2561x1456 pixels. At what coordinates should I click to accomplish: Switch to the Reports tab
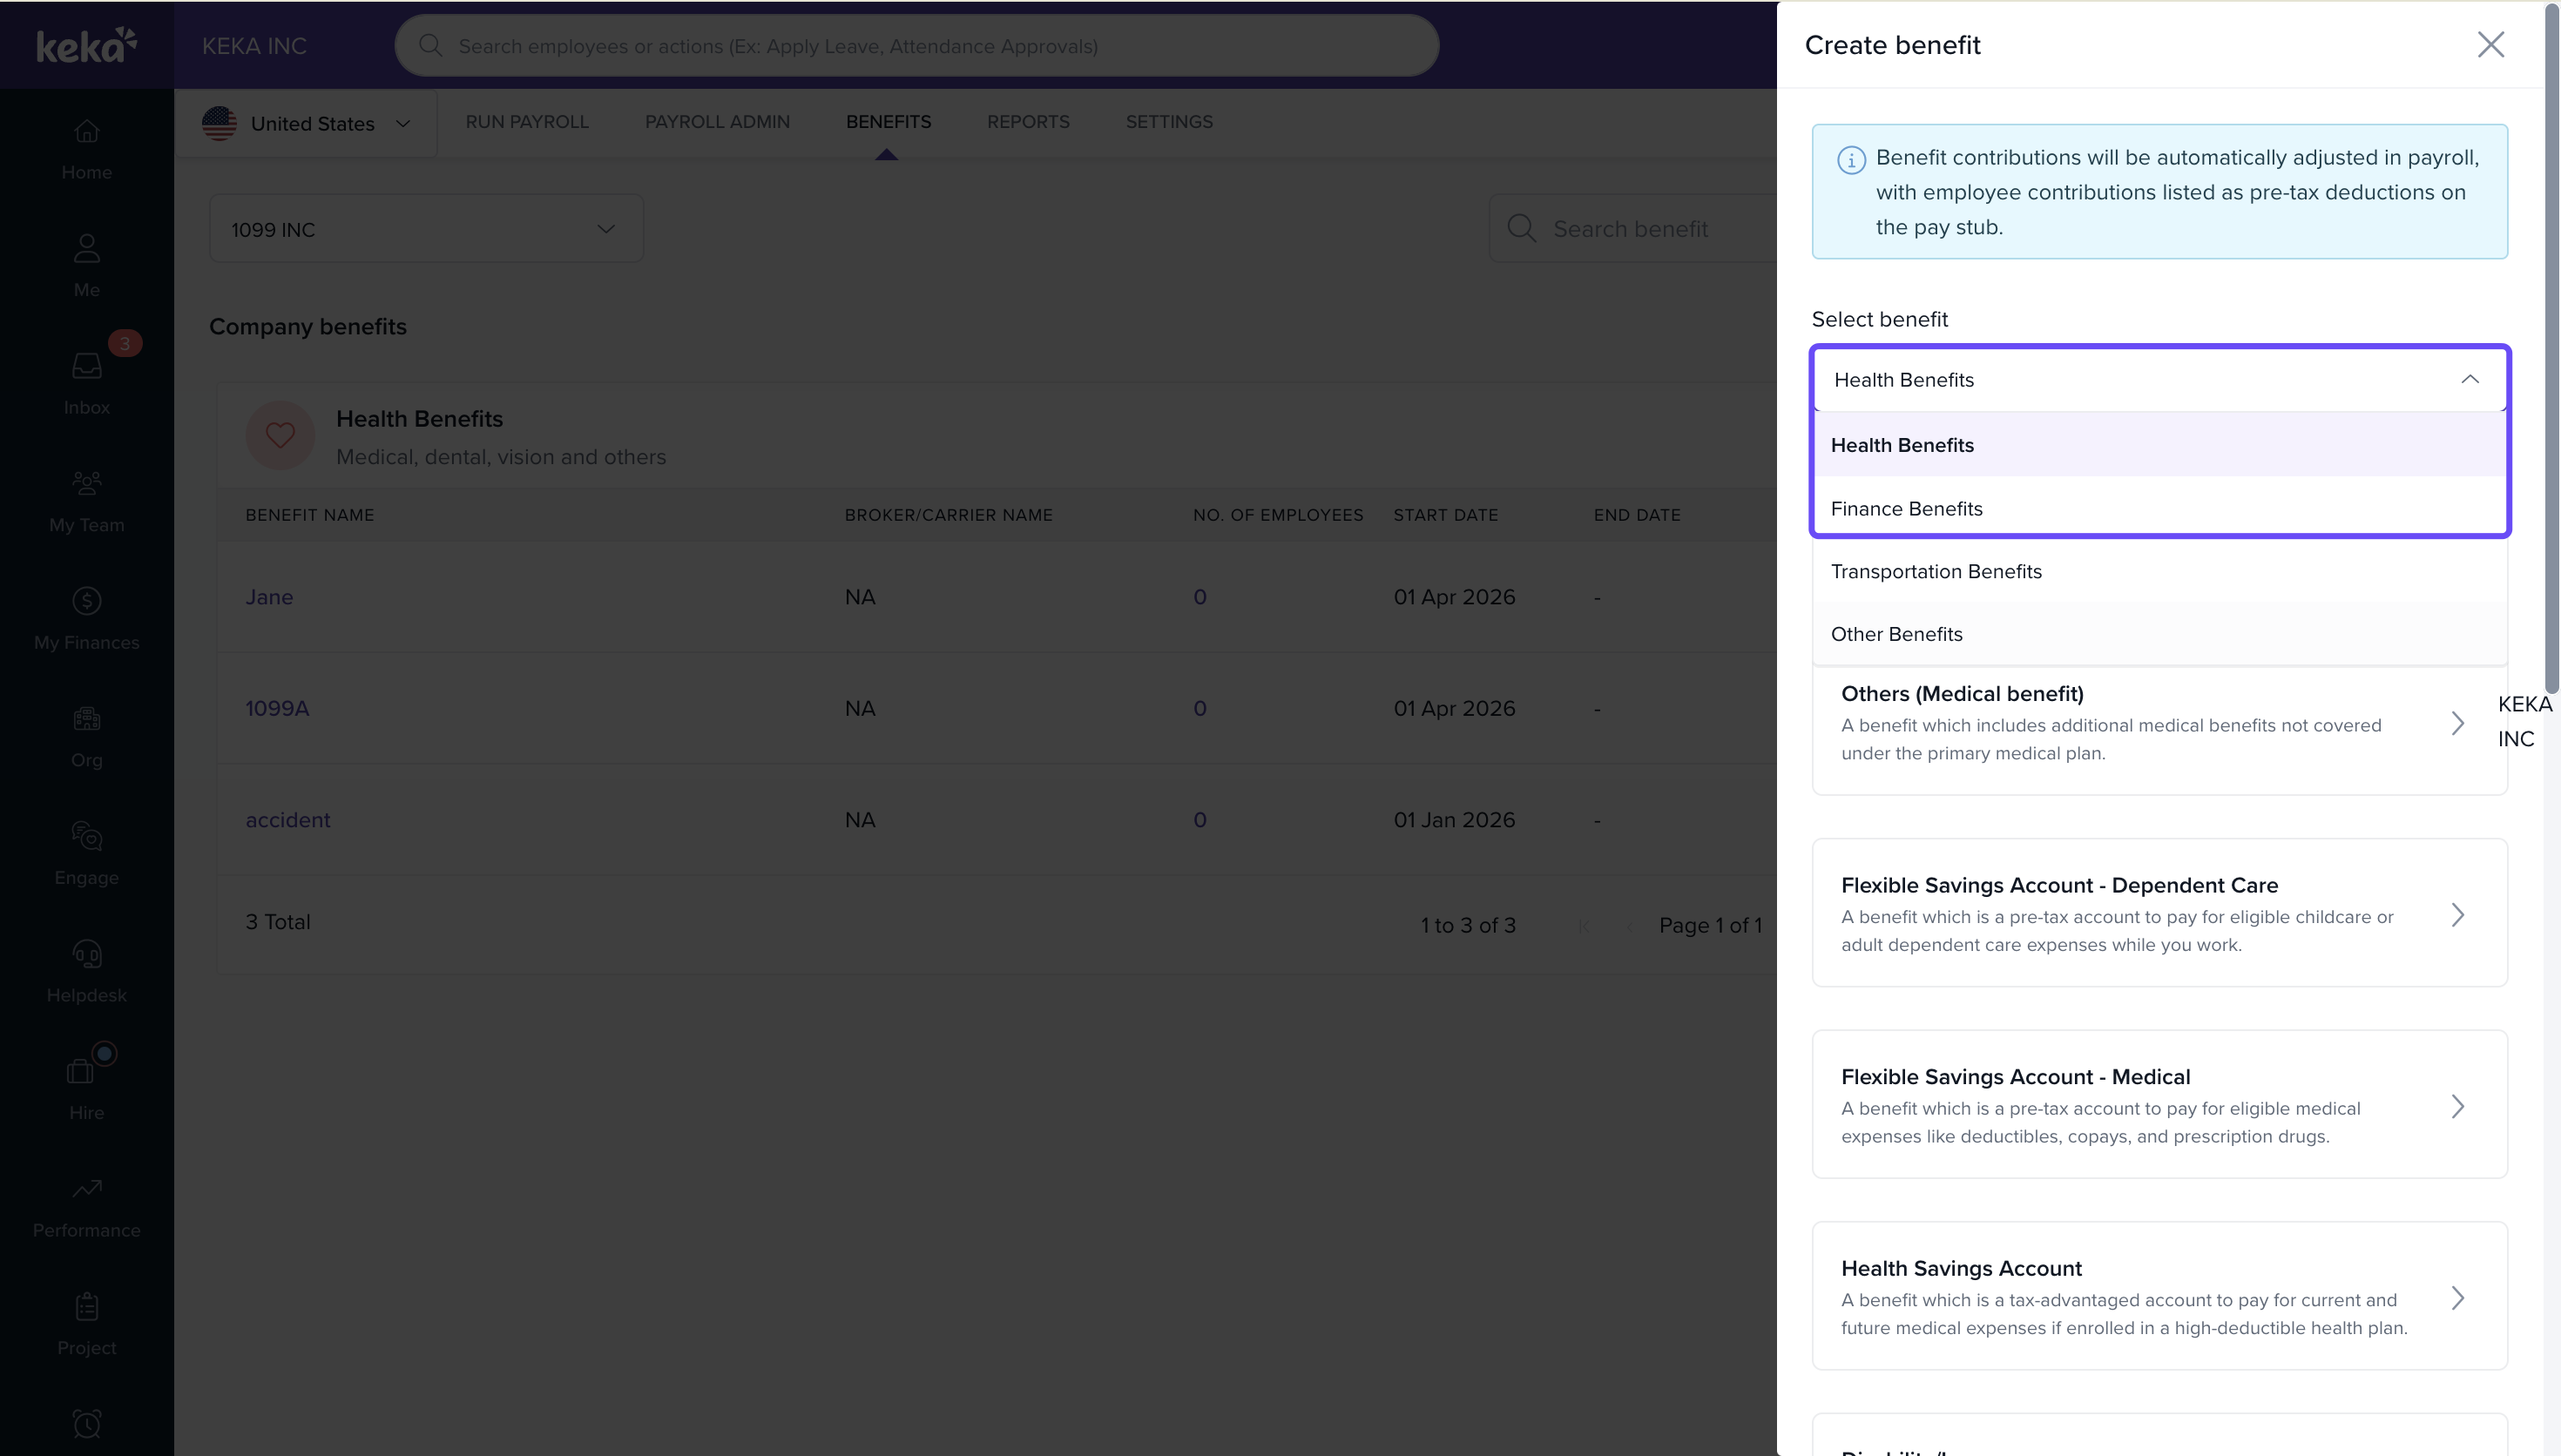pyautogui.click(x=1027, y=122)
